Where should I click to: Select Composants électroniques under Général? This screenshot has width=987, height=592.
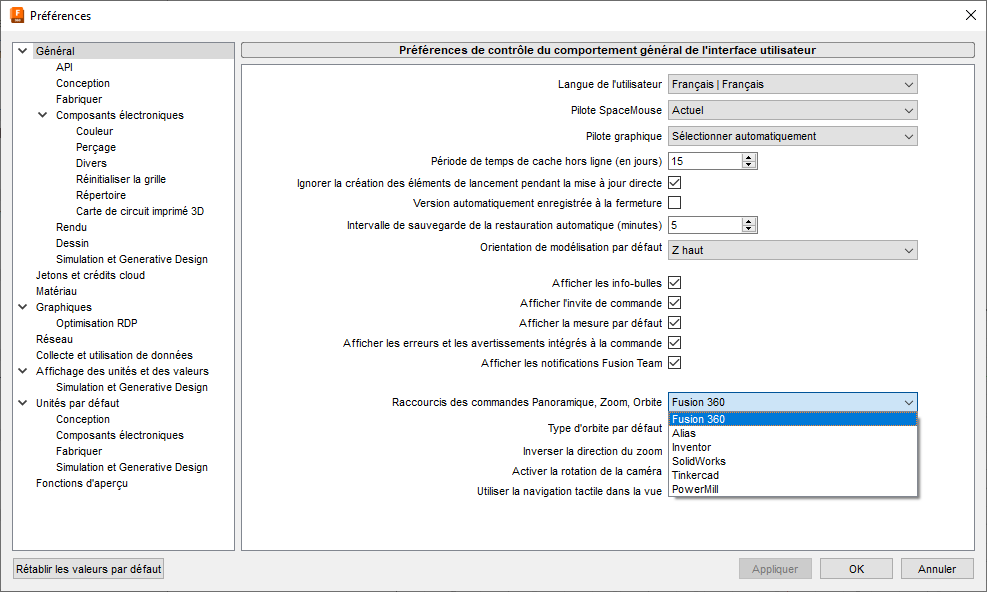(120, 115)
